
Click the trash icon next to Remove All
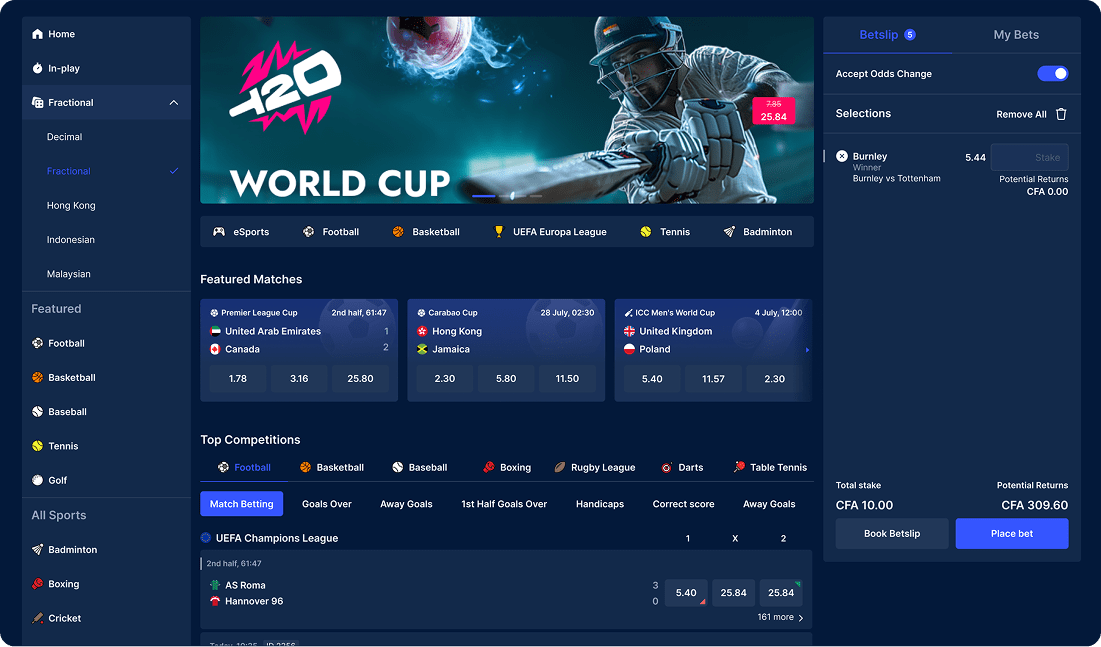click(1061, 114)
